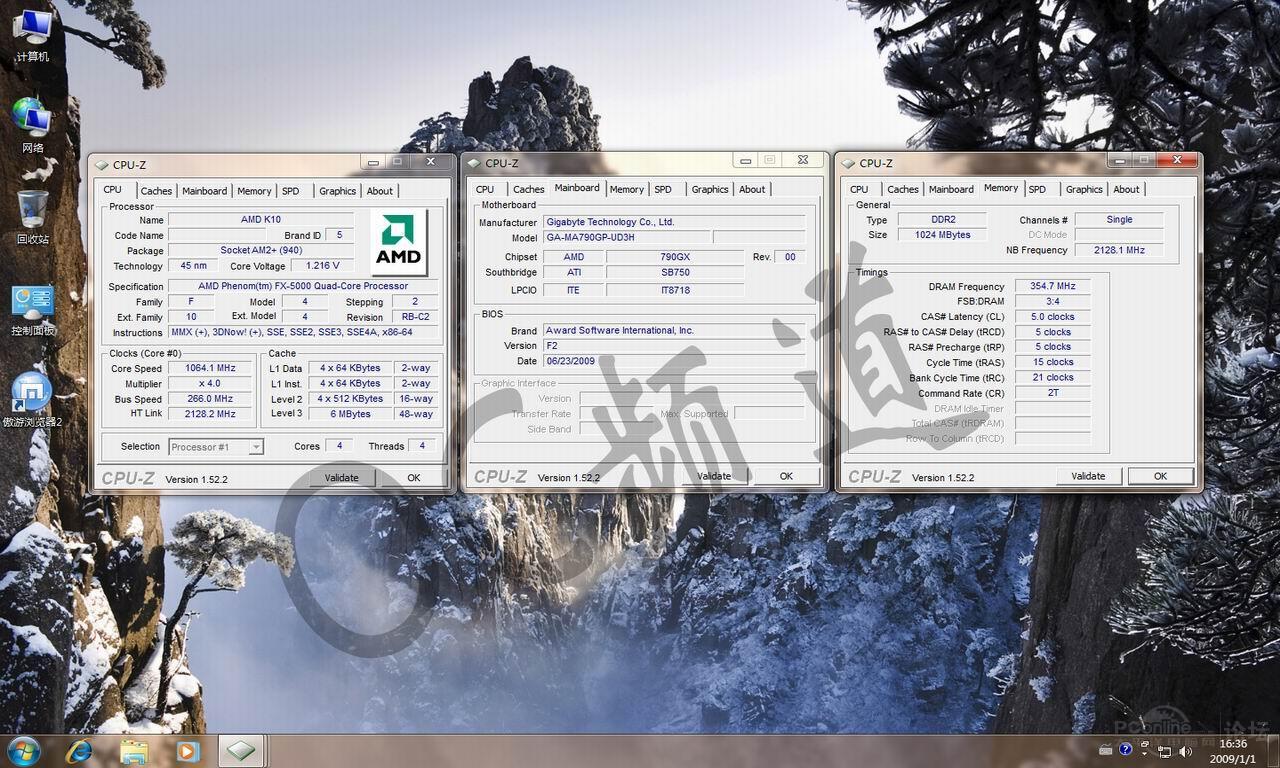Screen dimensions: 1280x768
Task: Switch to Caches tab in right CPU-Z window
Action: (x=903, y=189)
